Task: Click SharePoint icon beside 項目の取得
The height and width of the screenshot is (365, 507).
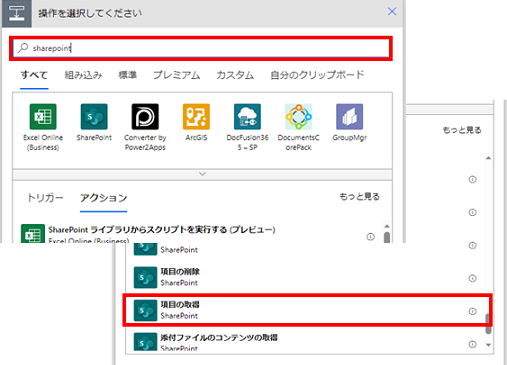Action: (145, 310)
